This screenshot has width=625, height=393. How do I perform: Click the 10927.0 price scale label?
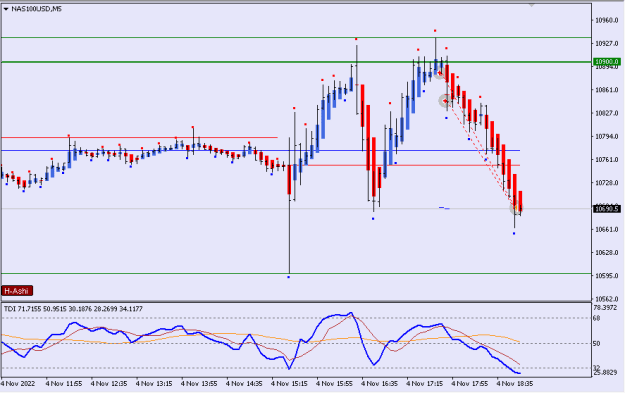pos(606,43)
